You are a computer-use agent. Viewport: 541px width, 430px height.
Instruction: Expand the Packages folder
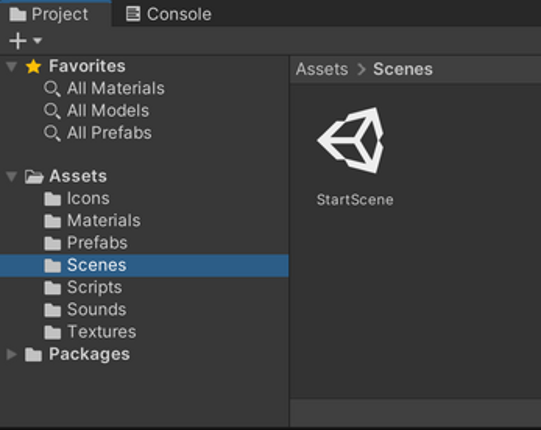coord(11,354)
